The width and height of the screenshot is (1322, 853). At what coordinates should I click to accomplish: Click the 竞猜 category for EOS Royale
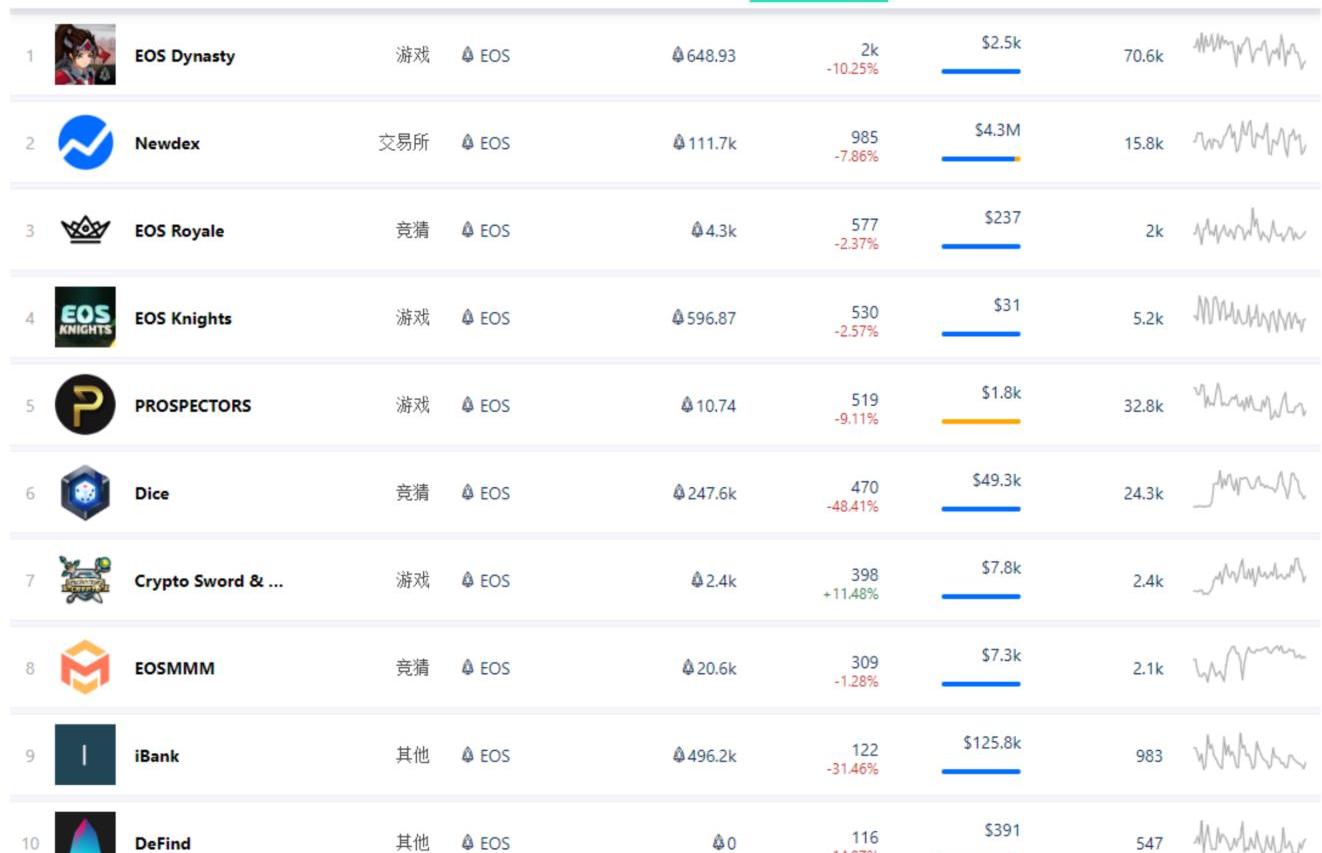(412, 230)
